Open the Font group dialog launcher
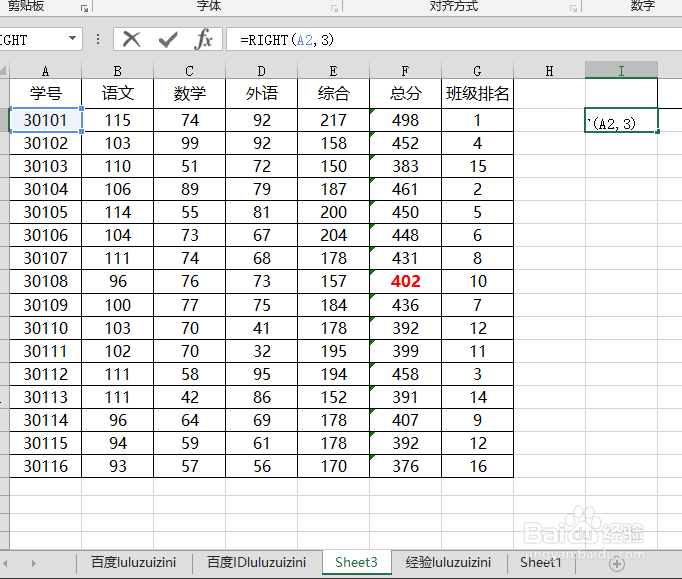 (334, 8)
